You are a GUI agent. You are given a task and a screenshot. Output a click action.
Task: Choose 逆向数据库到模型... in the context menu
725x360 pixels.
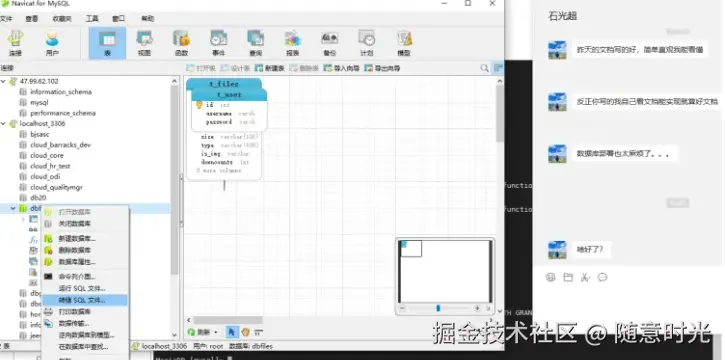(x=85, y=335)
